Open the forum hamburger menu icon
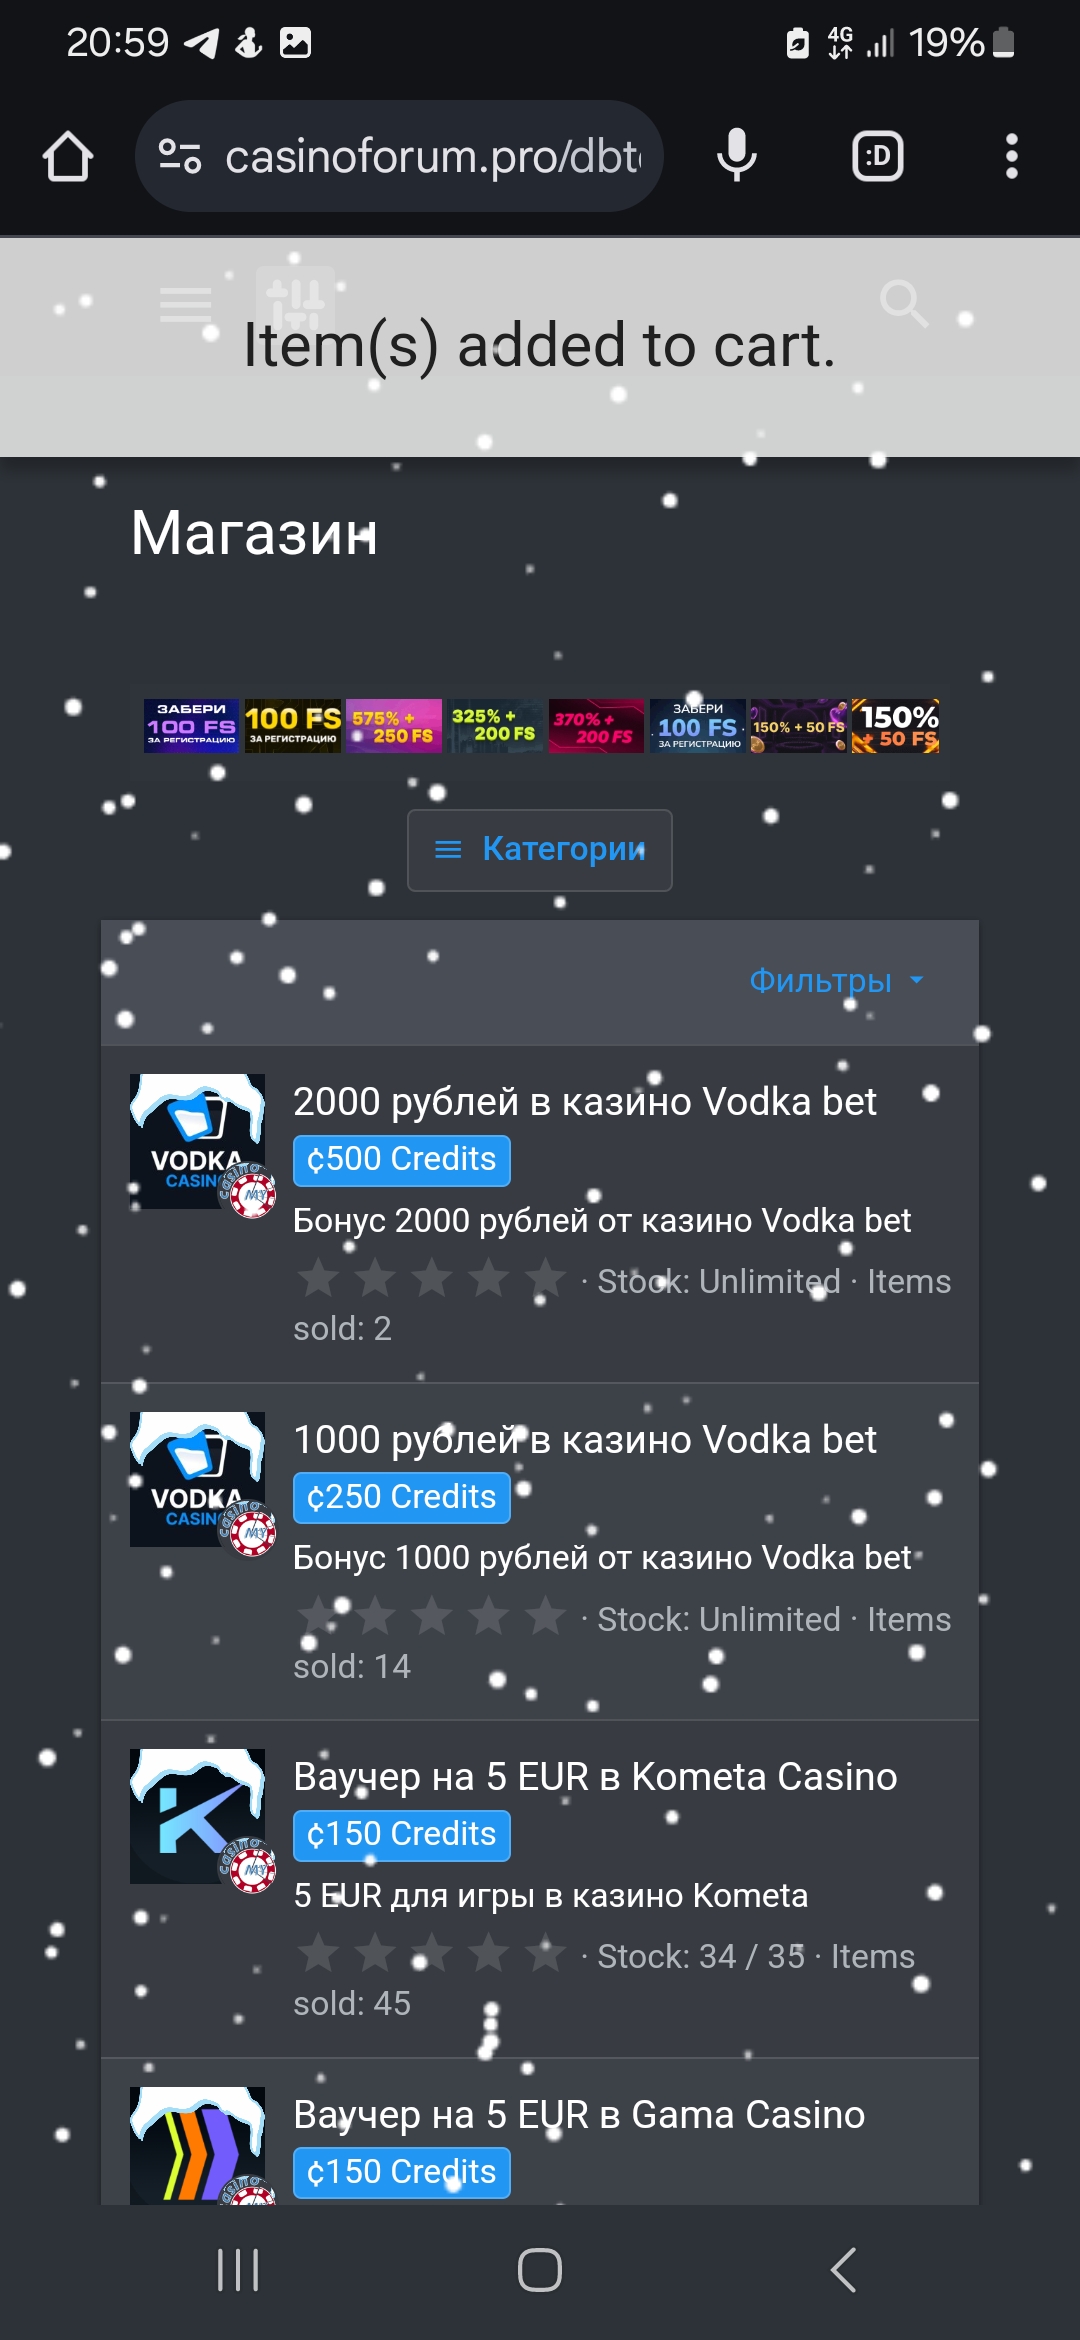The height and width of the screenshot is (2340, 1080). [186, 305]
